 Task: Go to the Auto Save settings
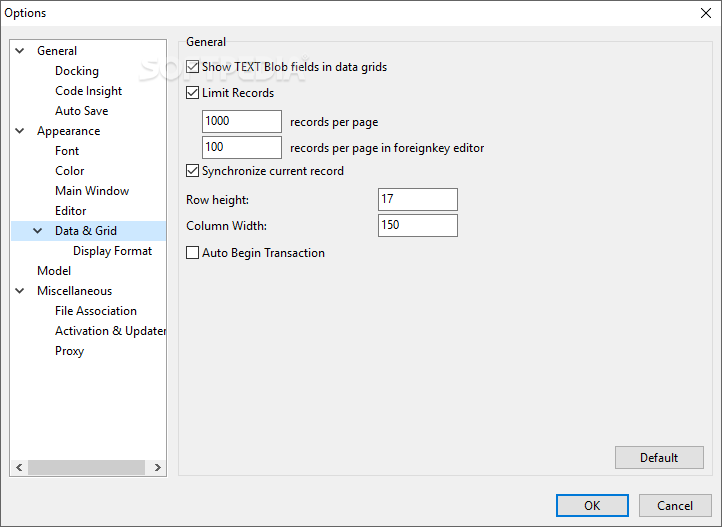(x=82, y=111)
